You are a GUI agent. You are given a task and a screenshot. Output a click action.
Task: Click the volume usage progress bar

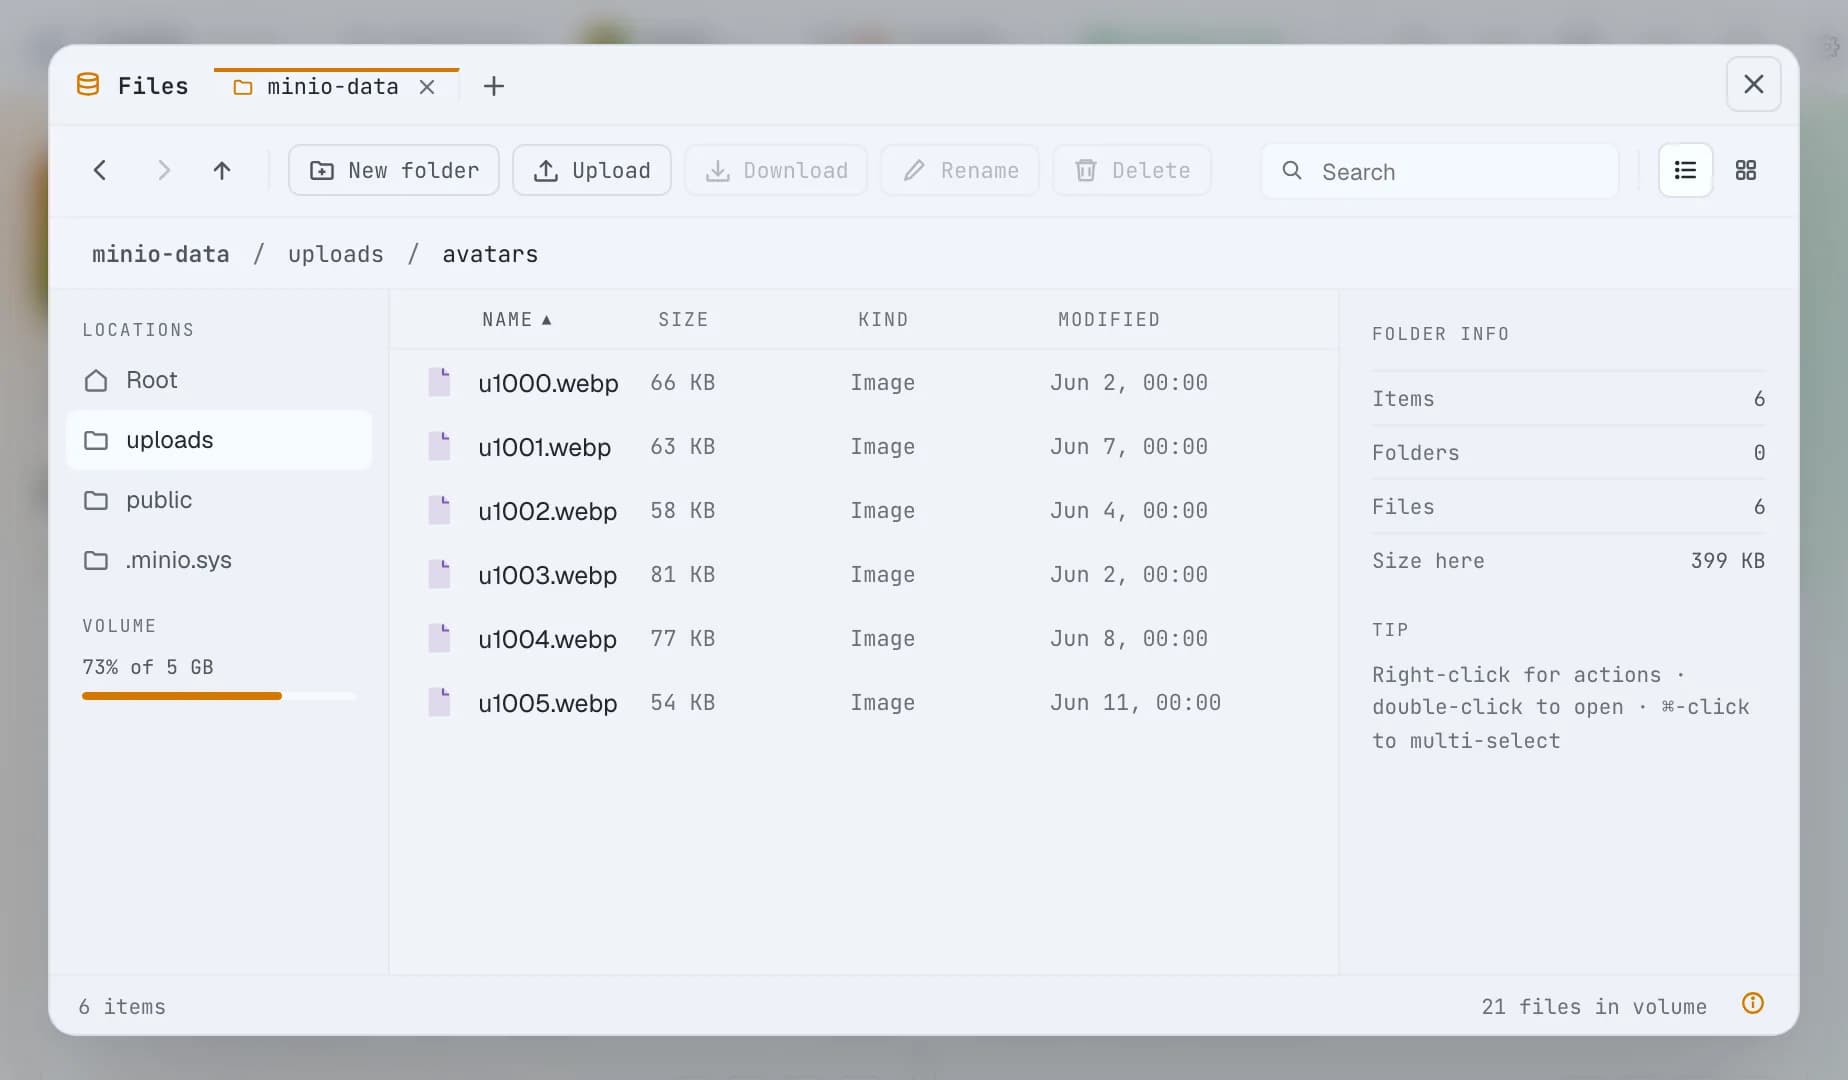click(219, 695)
